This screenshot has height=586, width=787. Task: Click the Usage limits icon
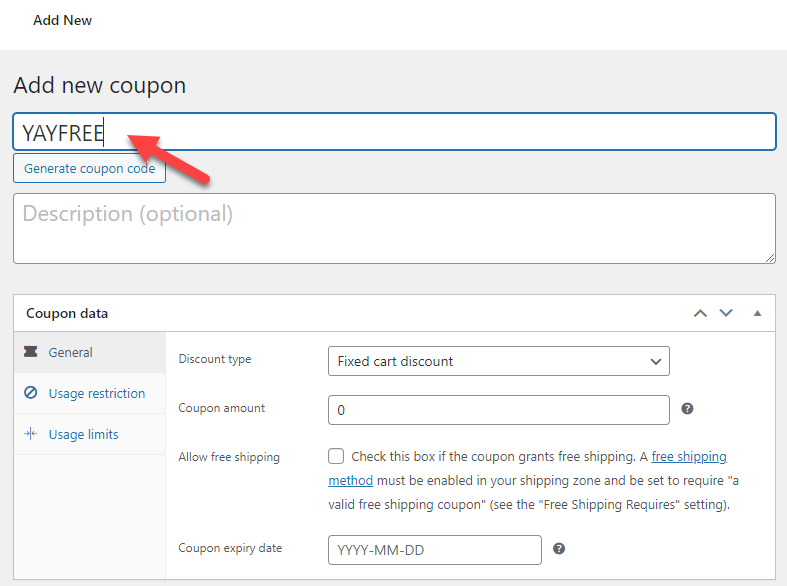pos(31,433)
